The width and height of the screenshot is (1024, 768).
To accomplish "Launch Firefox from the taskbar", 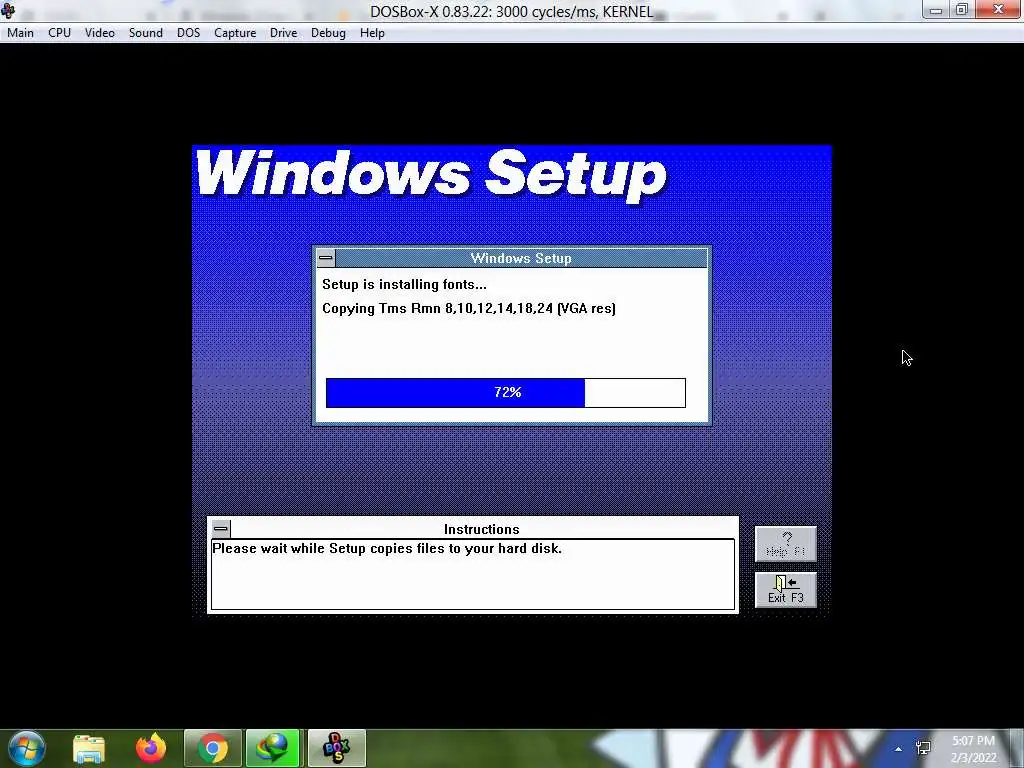I will coord(151,748).
